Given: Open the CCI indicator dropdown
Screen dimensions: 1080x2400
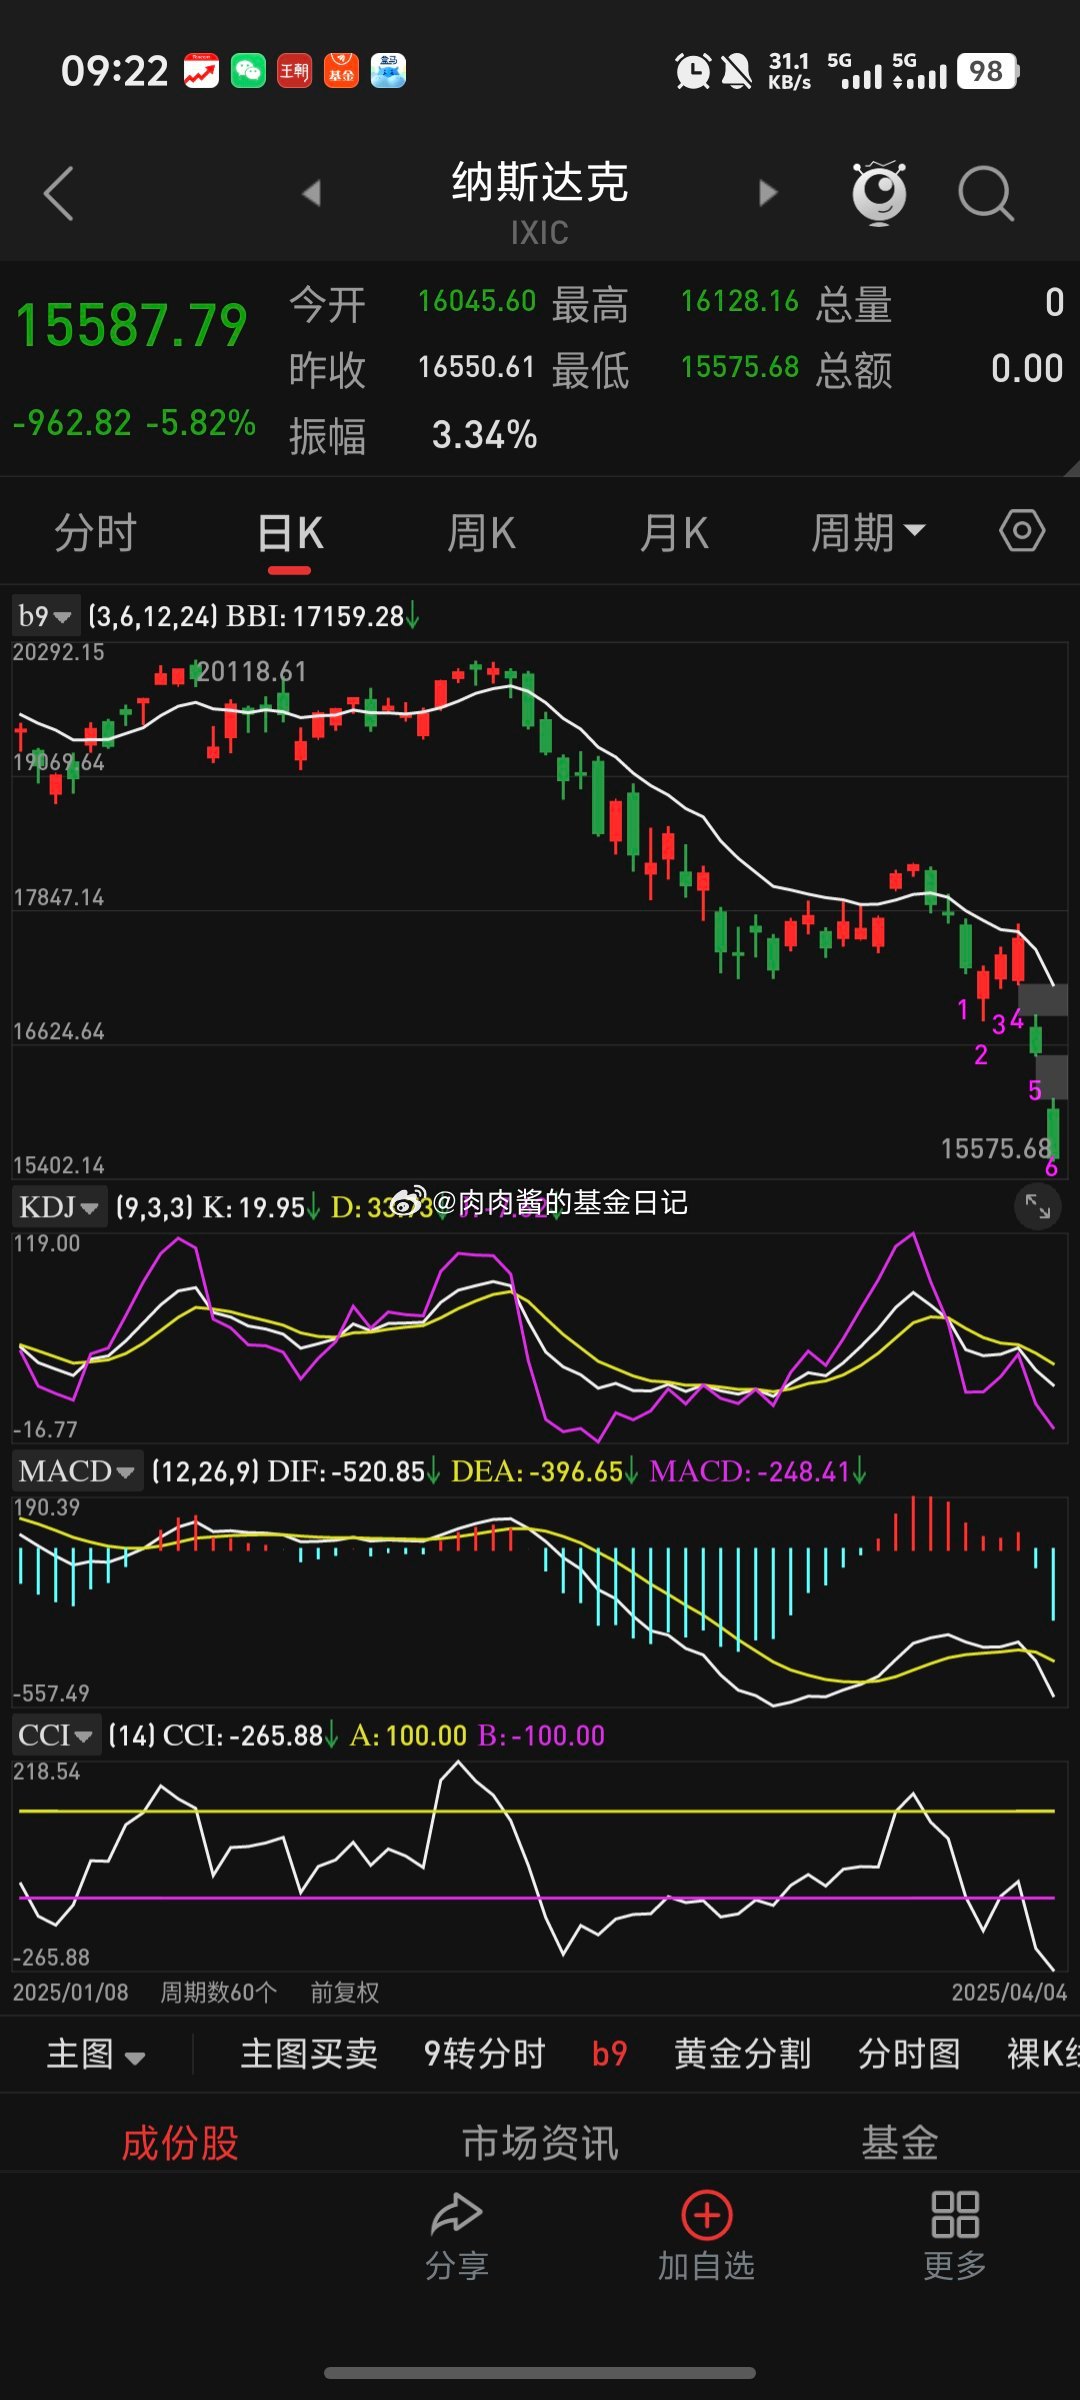Looking at the screenshot, I should [55, 1735].
